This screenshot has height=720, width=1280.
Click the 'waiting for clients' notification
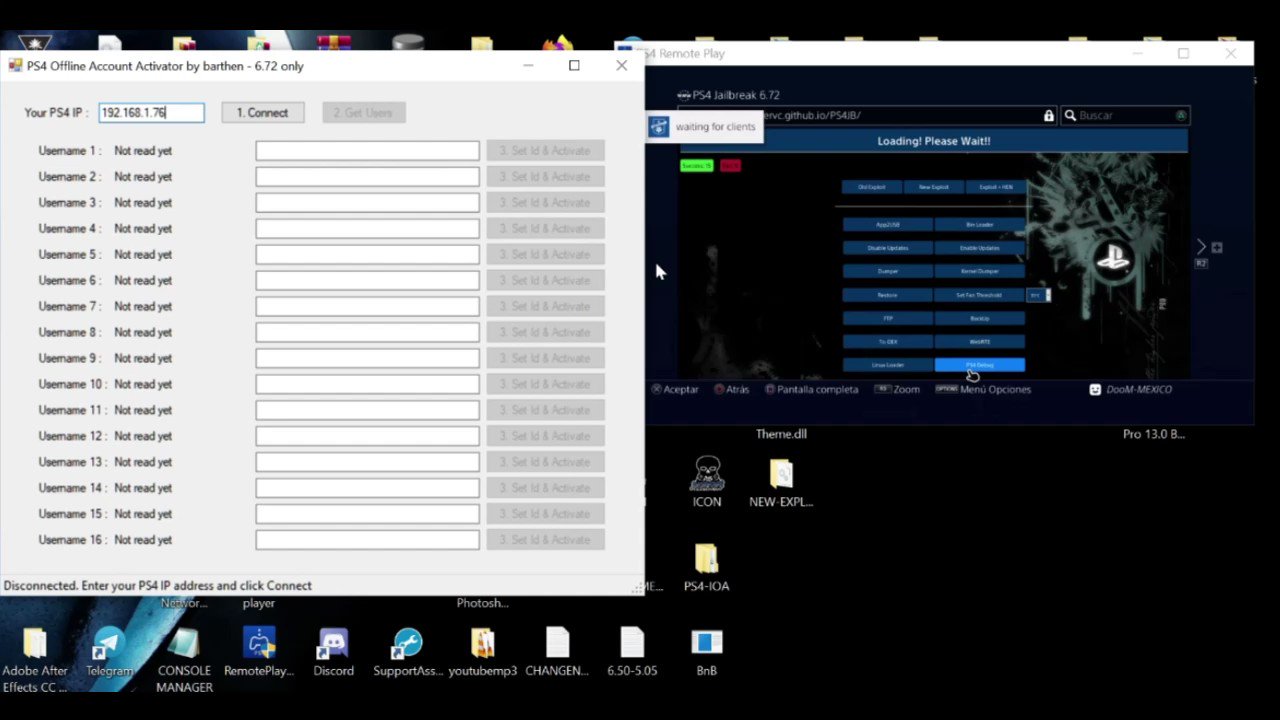704,127
